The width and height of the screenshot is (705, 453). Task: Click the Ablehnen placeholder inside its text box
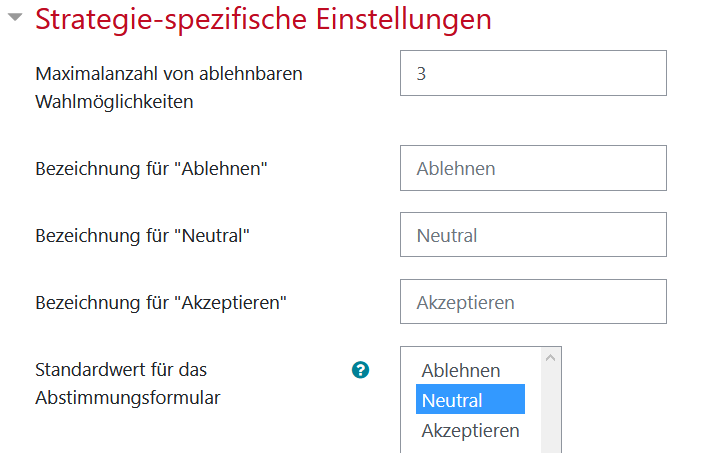pyautogui.click(x=456, y=169)
